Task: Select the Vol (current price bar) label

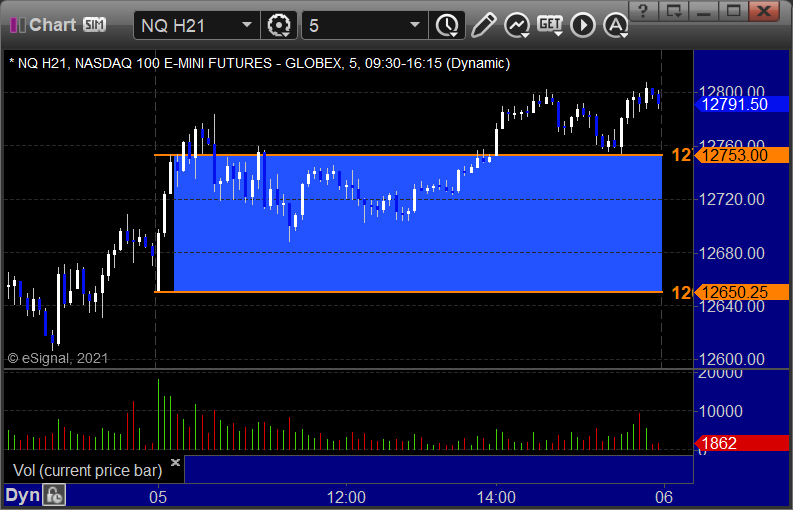Action: pos(87,470)
